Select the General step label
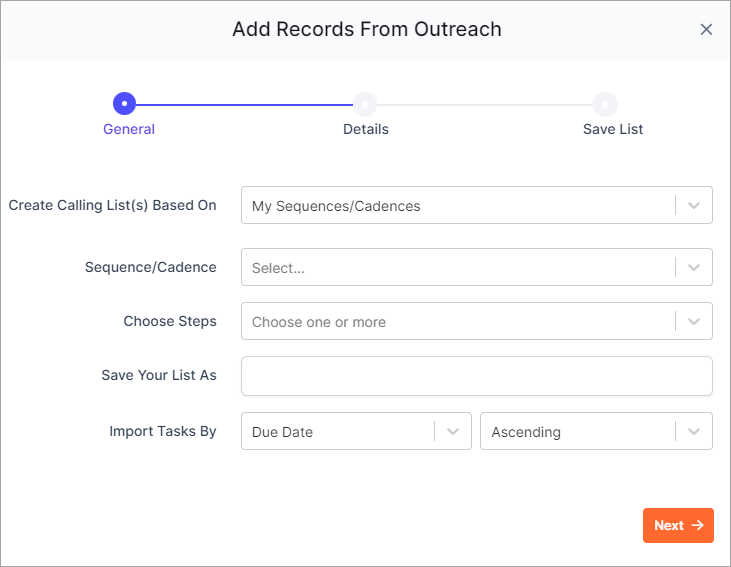Screen dimensions: 731x567 pos(129,129)
